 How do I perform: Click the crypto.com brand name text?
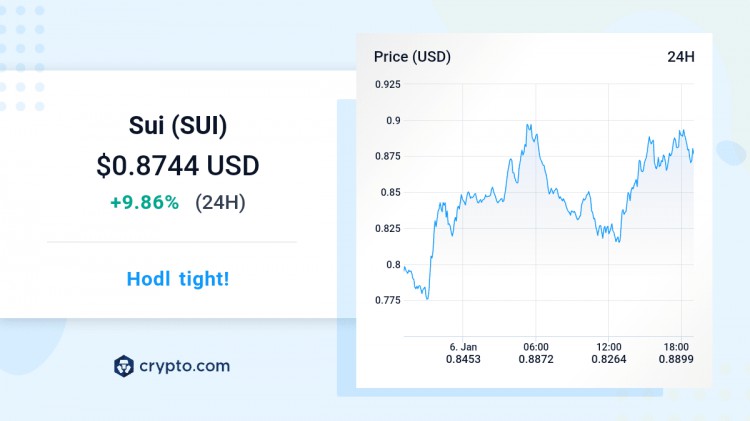[x=185, y=366]
